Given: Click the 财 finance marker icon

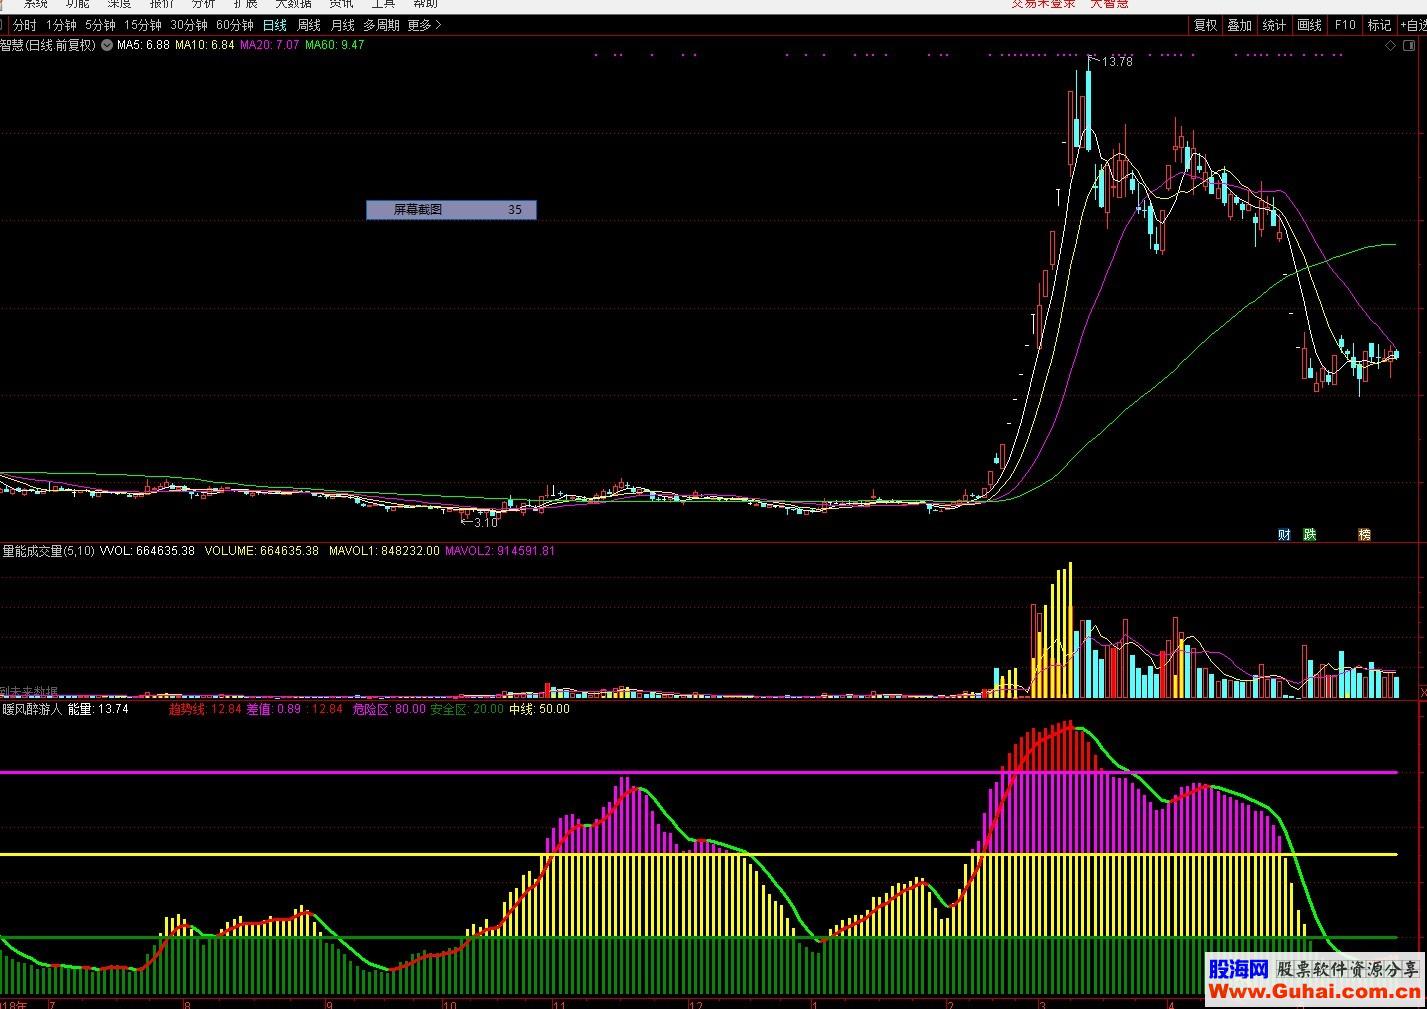Looking at the screenshot, I should (x=1284, y=535).
